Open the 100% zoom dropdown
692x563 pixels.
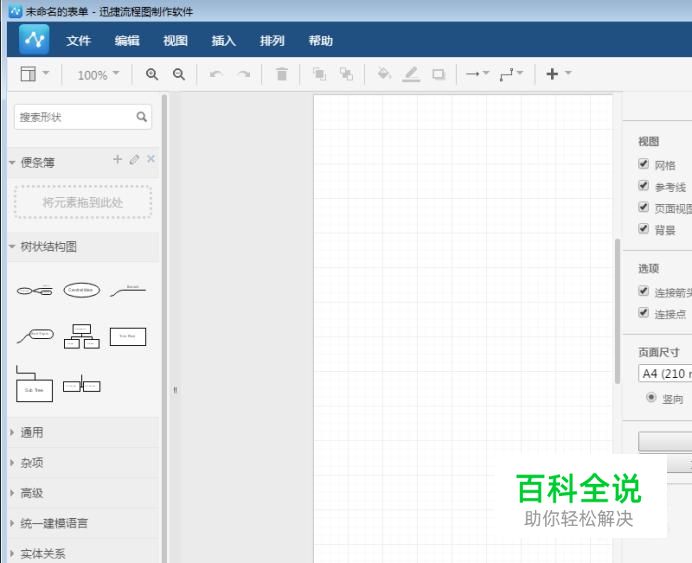pyautogui.click(x=98, y=75)
